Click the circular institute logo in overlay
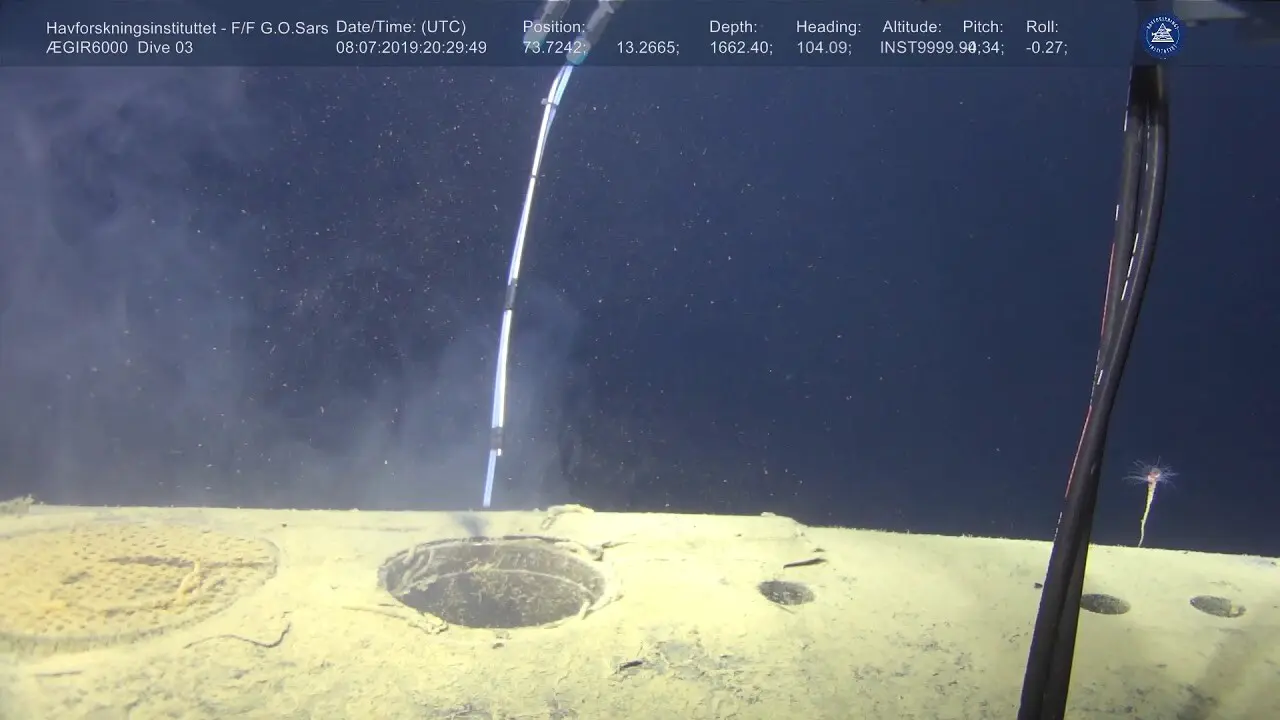The height and width of the screenshot is (720, 1280). [1162, 37]
